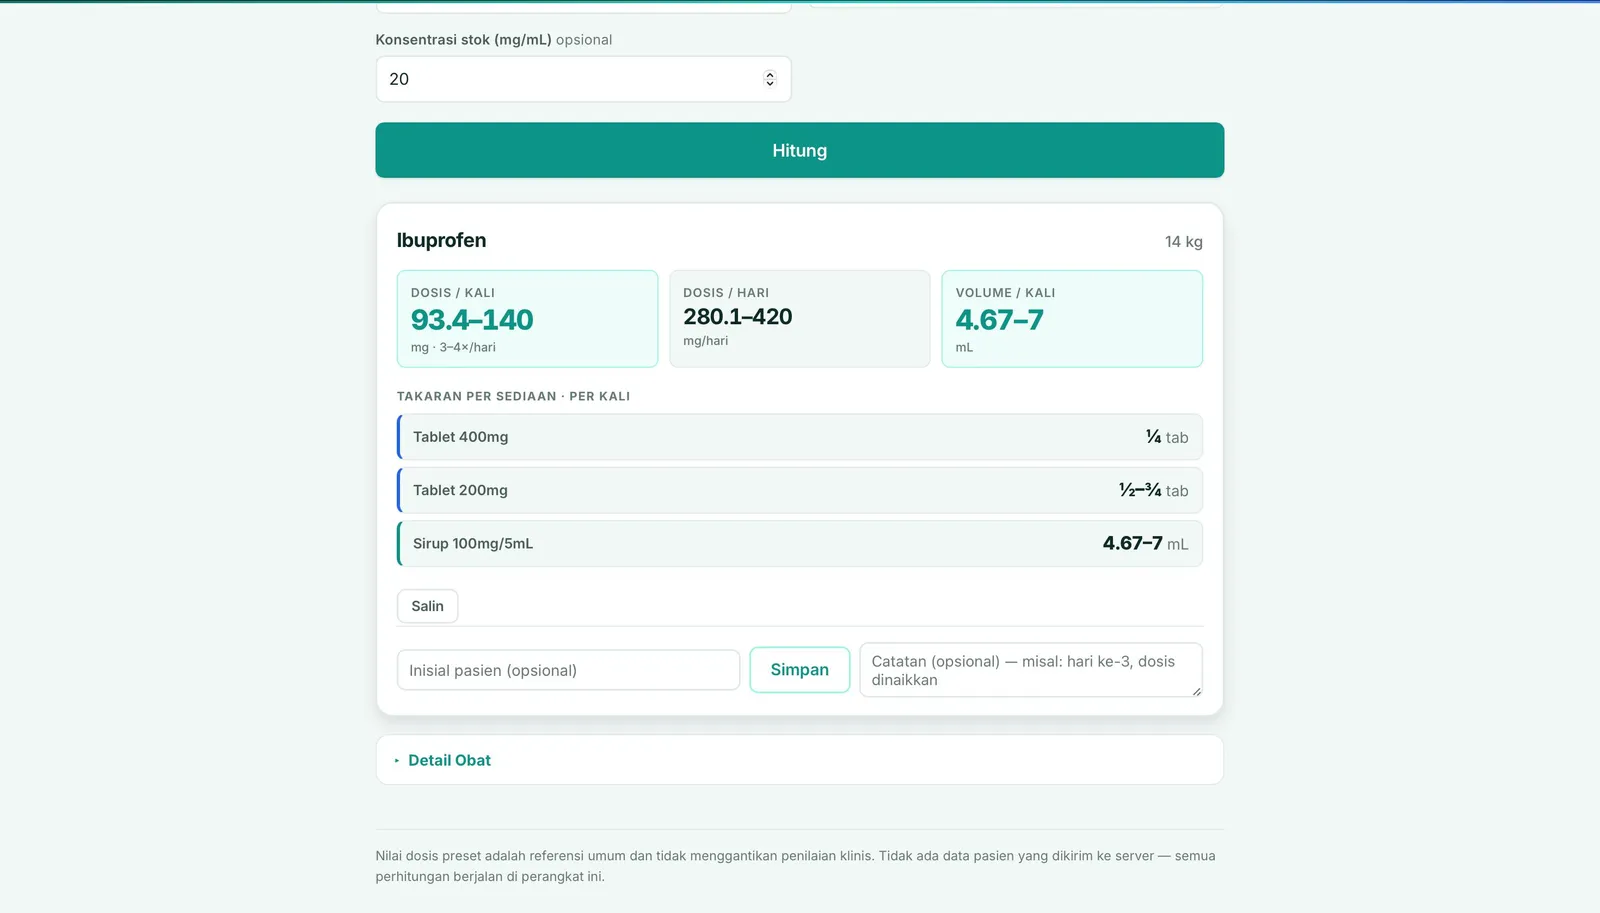Copy results with the Salin button
The height and width of the screenshot is (913, 1600).
coord(427,606)
